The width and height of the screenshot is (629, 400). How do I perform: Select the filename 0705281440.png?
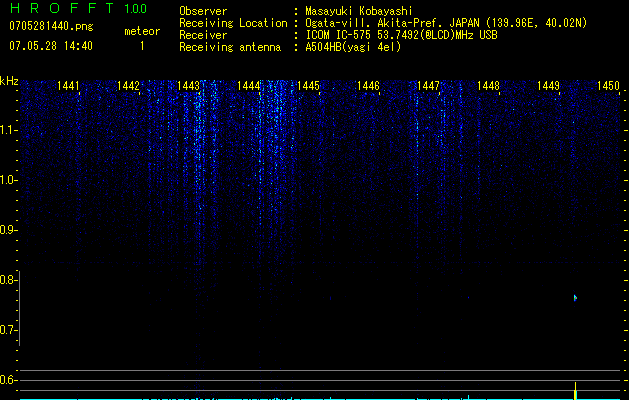tap(51, 27)
